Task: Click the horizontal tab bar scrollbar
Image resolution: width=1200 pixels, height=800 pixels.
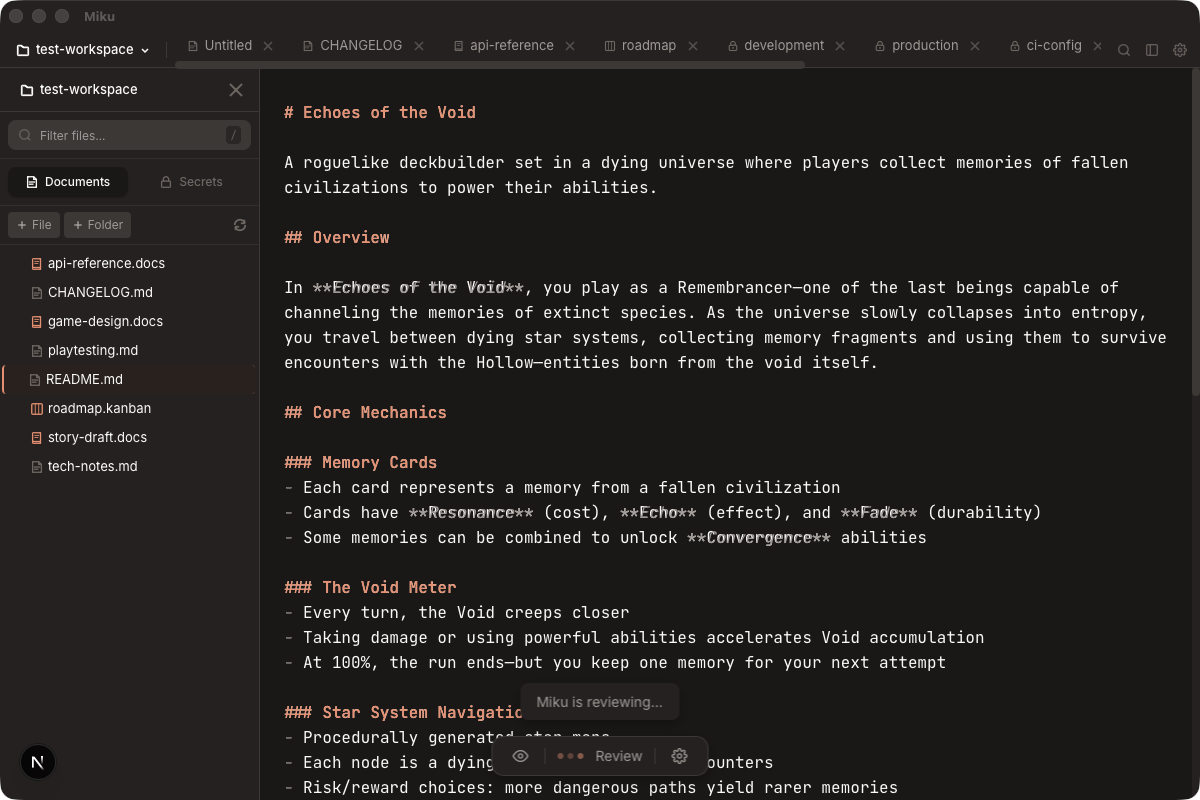Action: coord(490,65)
